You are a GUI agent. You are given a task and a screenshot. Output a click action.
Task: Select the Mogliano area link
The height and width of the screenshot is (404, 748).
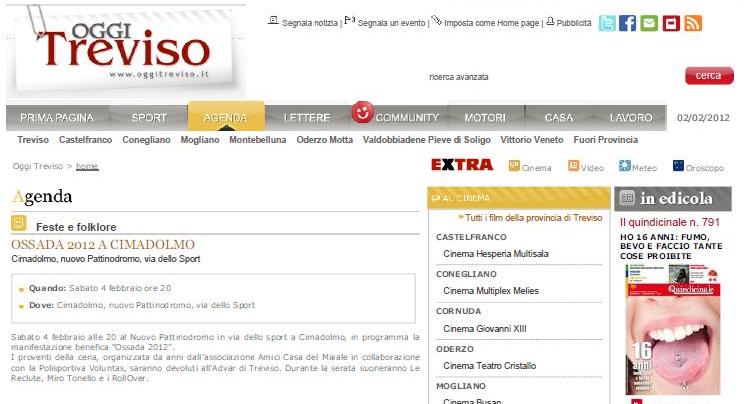click(x=200, y=140)
